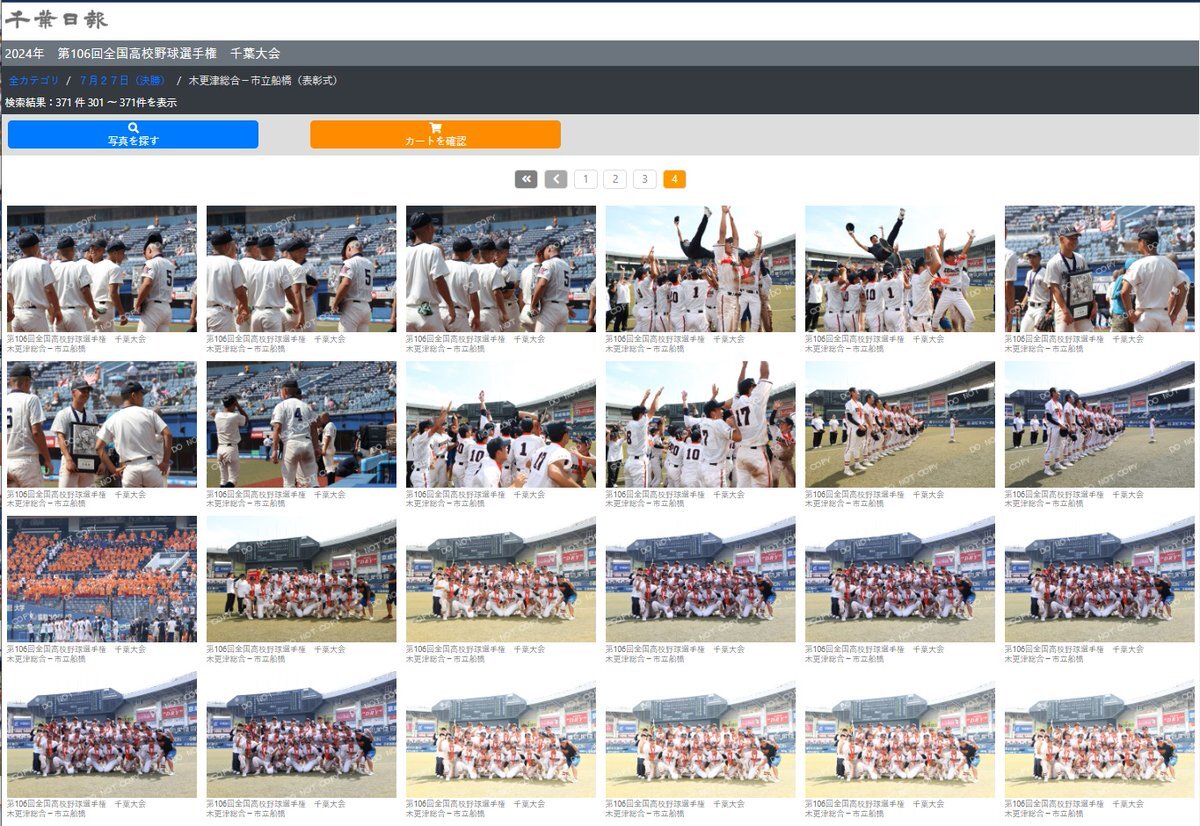Click the 写真を探す search button

click(x=133, y=134)
